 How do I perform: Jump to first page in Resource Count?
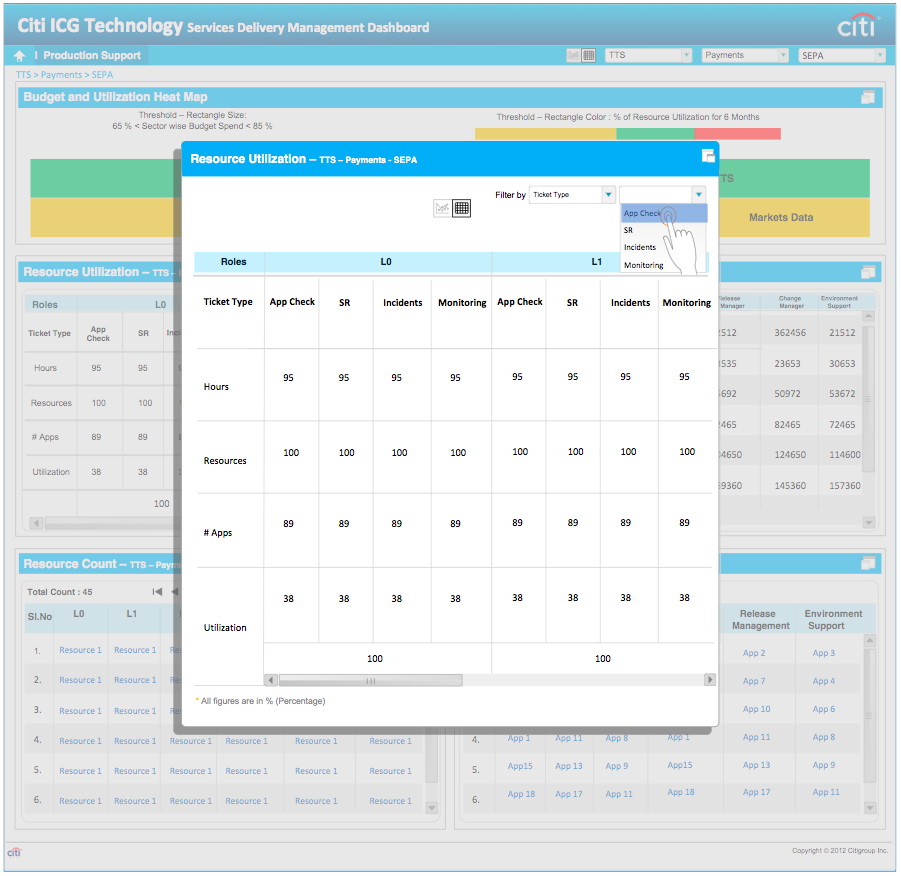(x=157, y=591)
